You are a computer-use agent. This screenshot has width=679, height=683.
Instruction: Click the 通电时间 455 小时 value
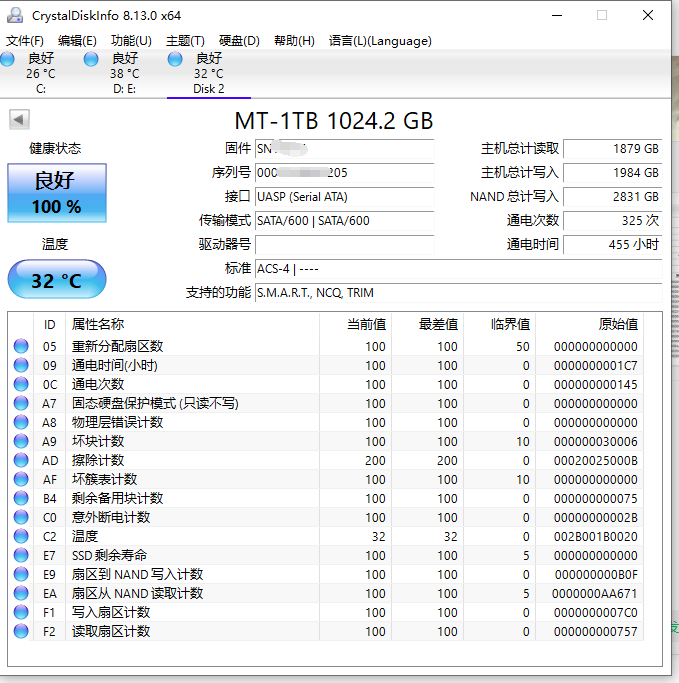coord(613,245)
